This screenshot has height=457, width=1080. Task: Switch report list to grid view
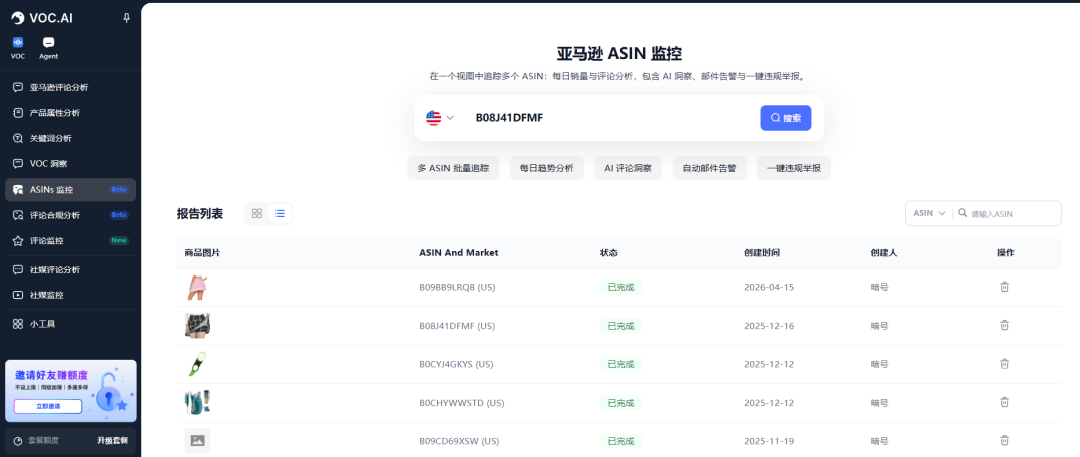(257, 213)
